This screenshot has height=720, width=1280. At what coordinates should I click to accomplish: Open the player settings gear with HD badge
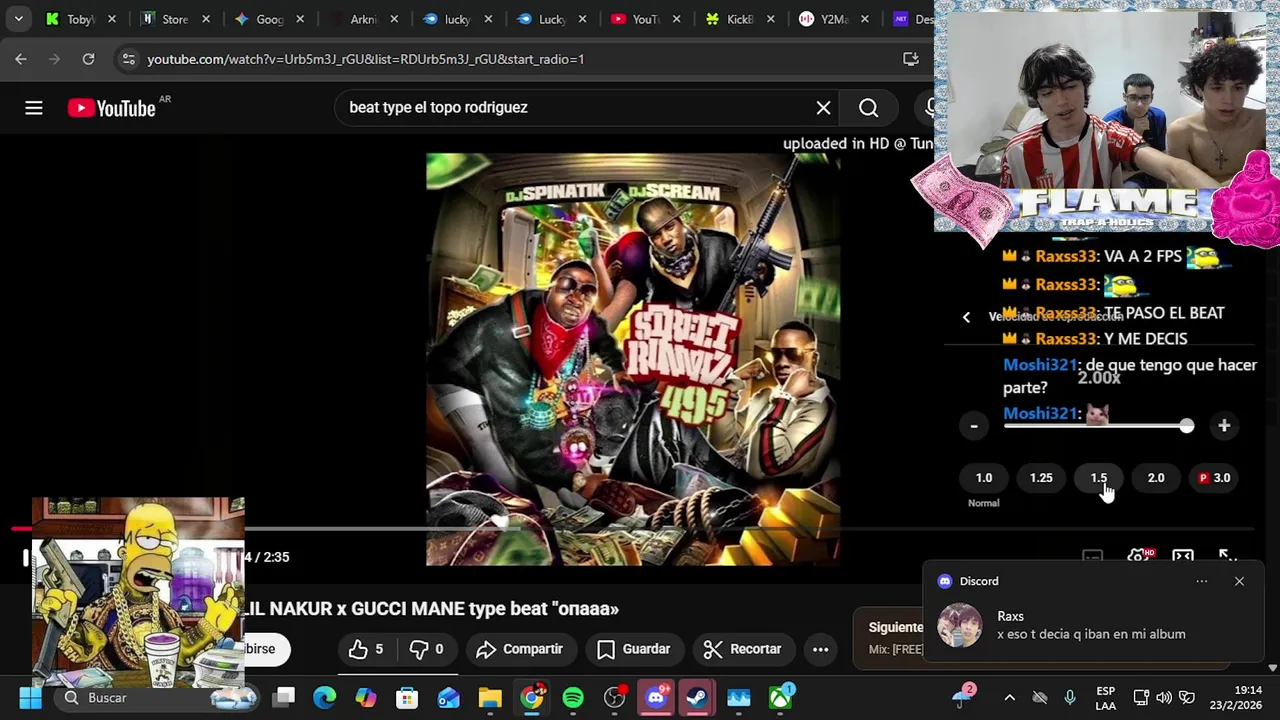1138,557
